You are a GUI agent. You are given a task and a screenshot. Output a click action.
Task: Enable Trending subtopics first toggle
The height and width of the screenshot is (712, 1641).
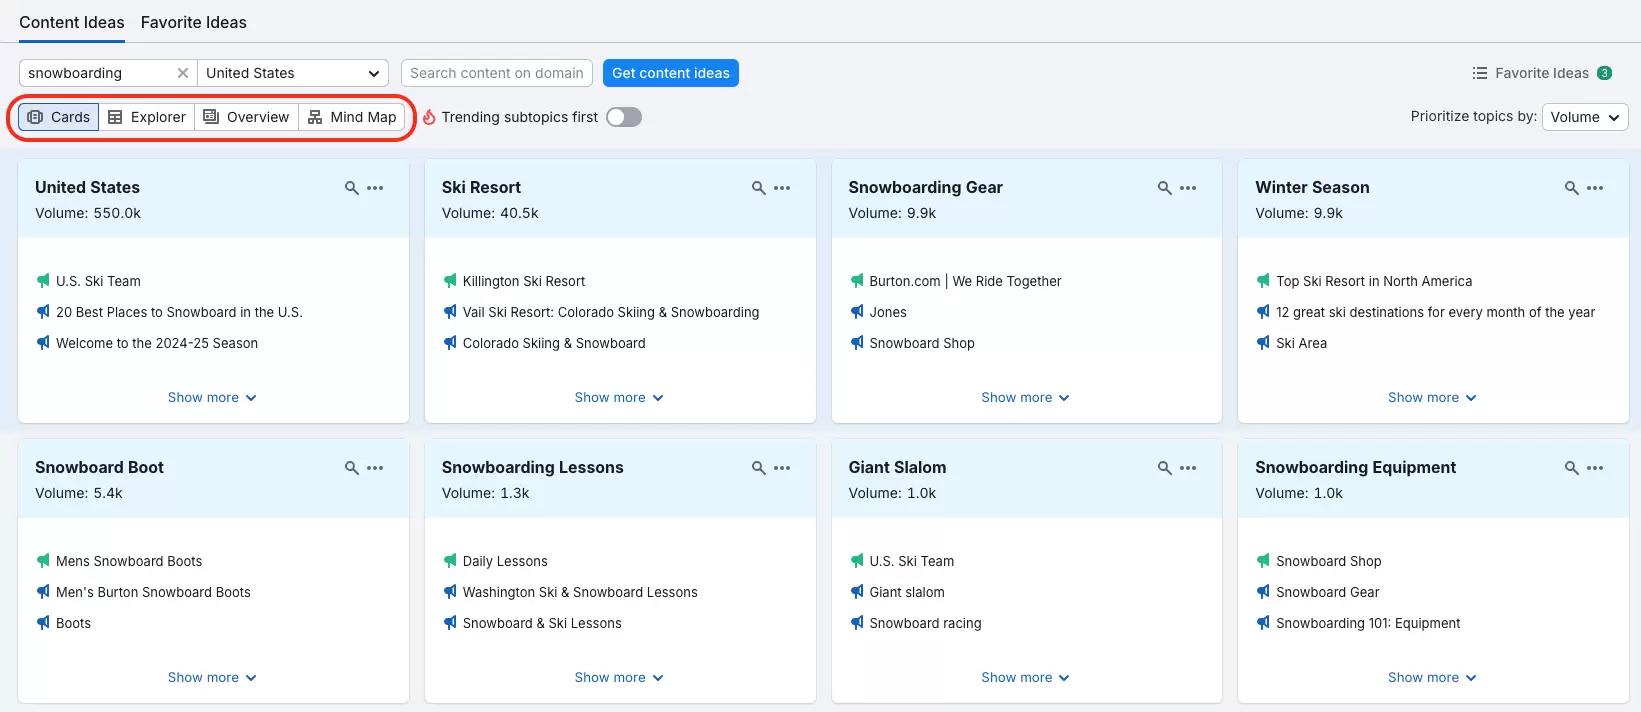[x=623, y=117]
